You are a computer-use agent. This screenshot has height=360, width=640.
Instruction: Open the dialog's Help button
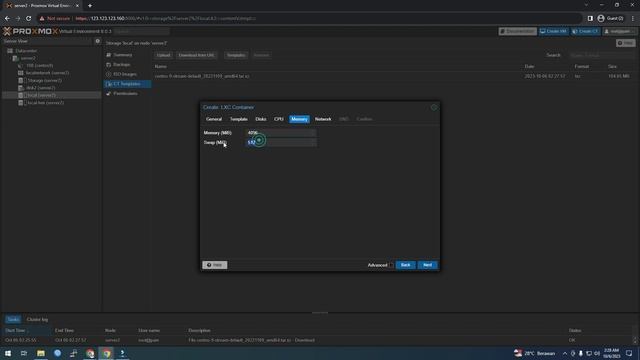pos(215,265)
